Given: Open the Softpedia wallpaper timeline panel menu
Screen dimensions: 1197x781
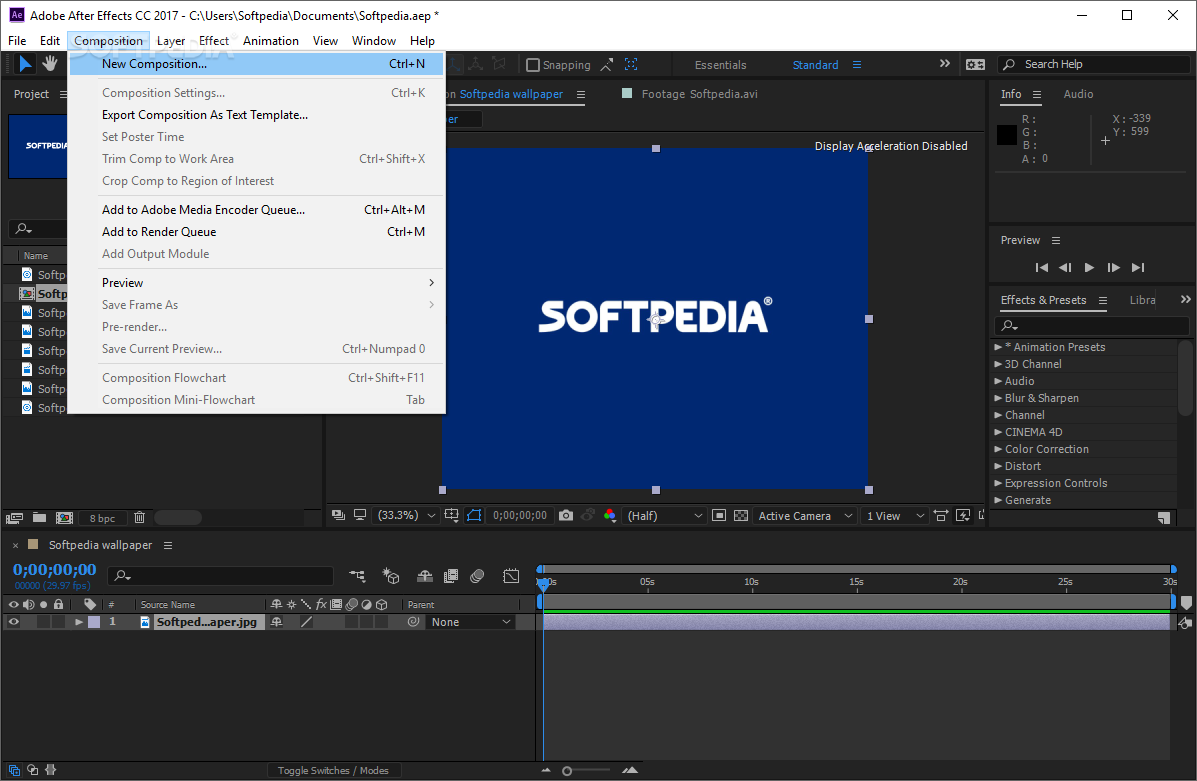Looking at the screenshot, I should (x=168, y=545).
